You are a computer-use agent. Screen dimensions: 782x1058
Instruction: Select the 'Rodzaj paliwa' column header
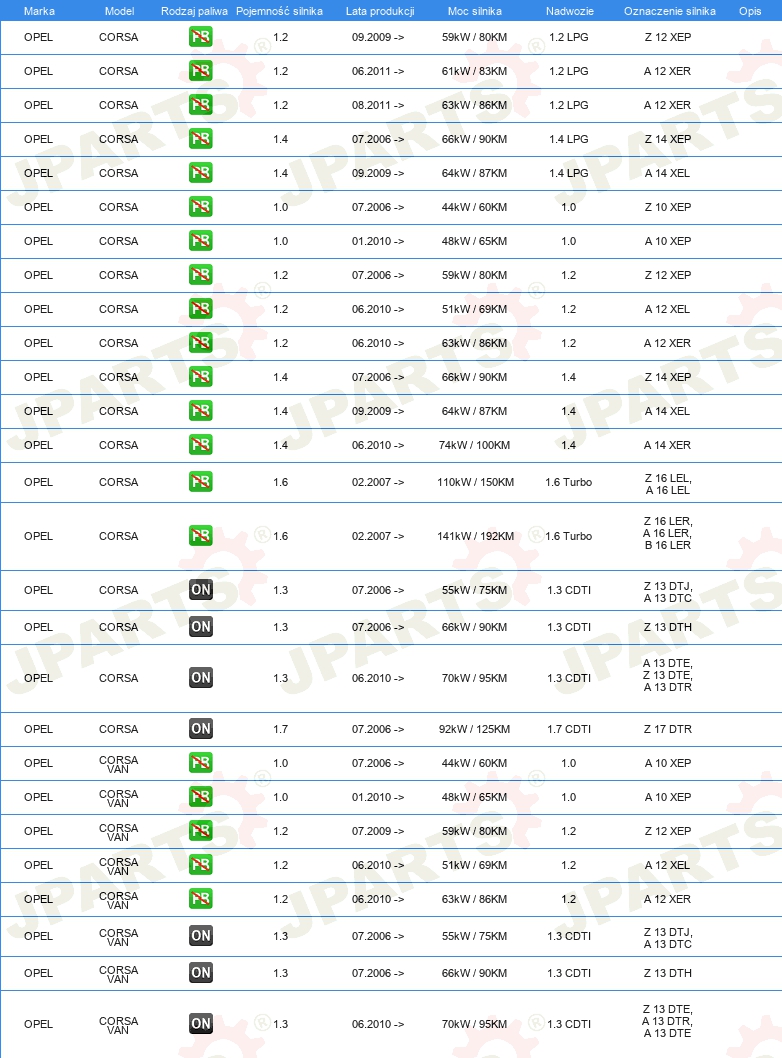point(194,11)
